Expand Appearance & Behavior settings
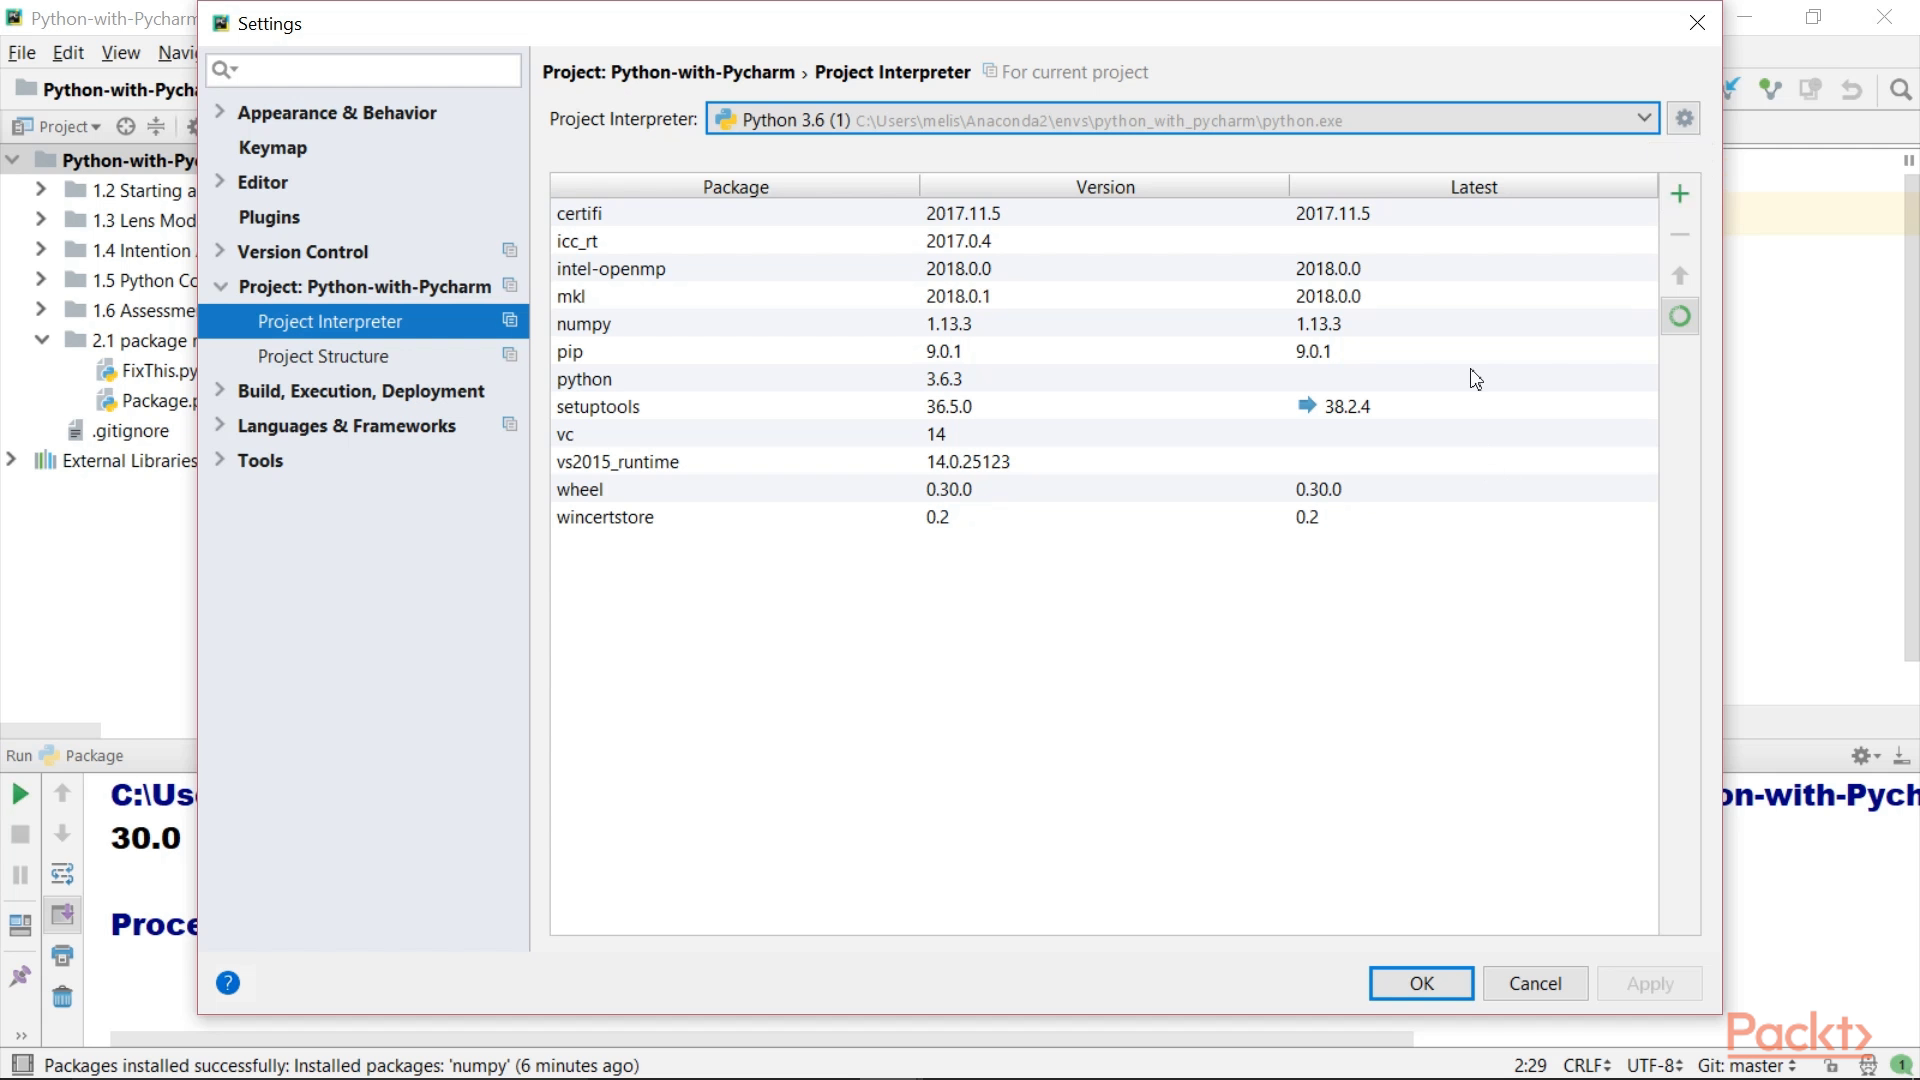This screenshot has height=1080, width=1920. coord(220,111)
